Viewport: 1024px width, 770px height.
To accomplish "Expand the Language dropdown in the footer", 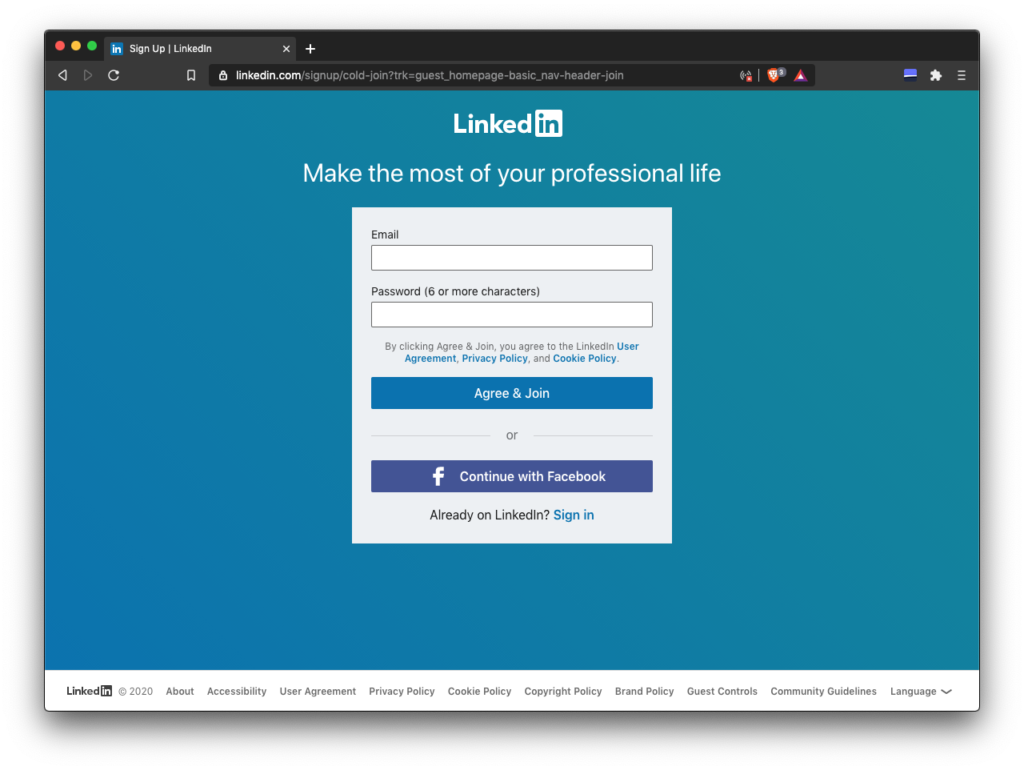I will click(x=920, y=691).
